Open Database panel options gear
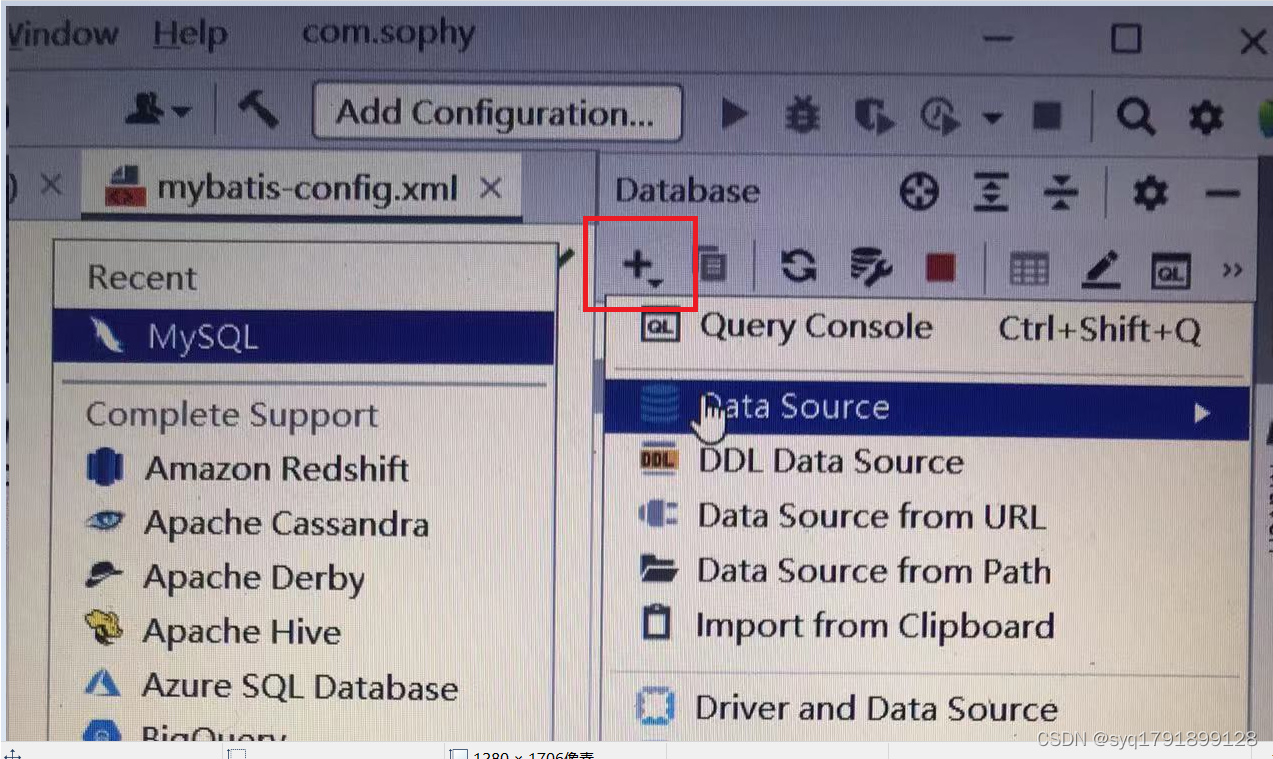 (1150, 192)
